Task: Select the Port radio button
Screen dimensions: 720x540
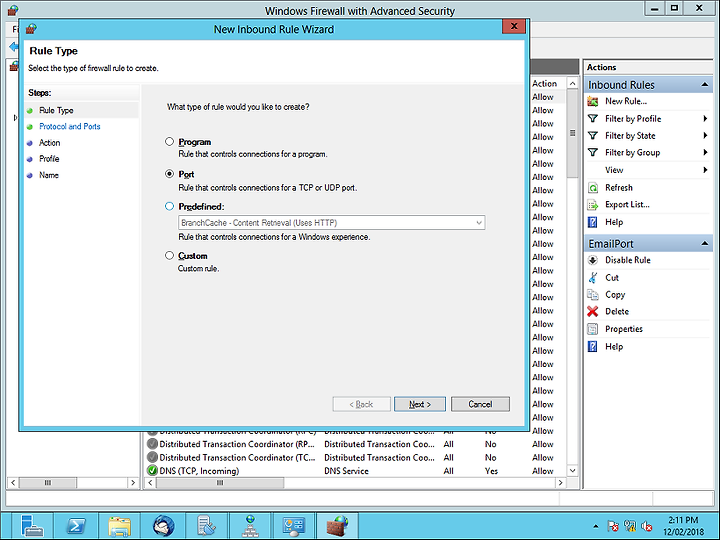Action: pyautogui.click(x=169, y=174)
